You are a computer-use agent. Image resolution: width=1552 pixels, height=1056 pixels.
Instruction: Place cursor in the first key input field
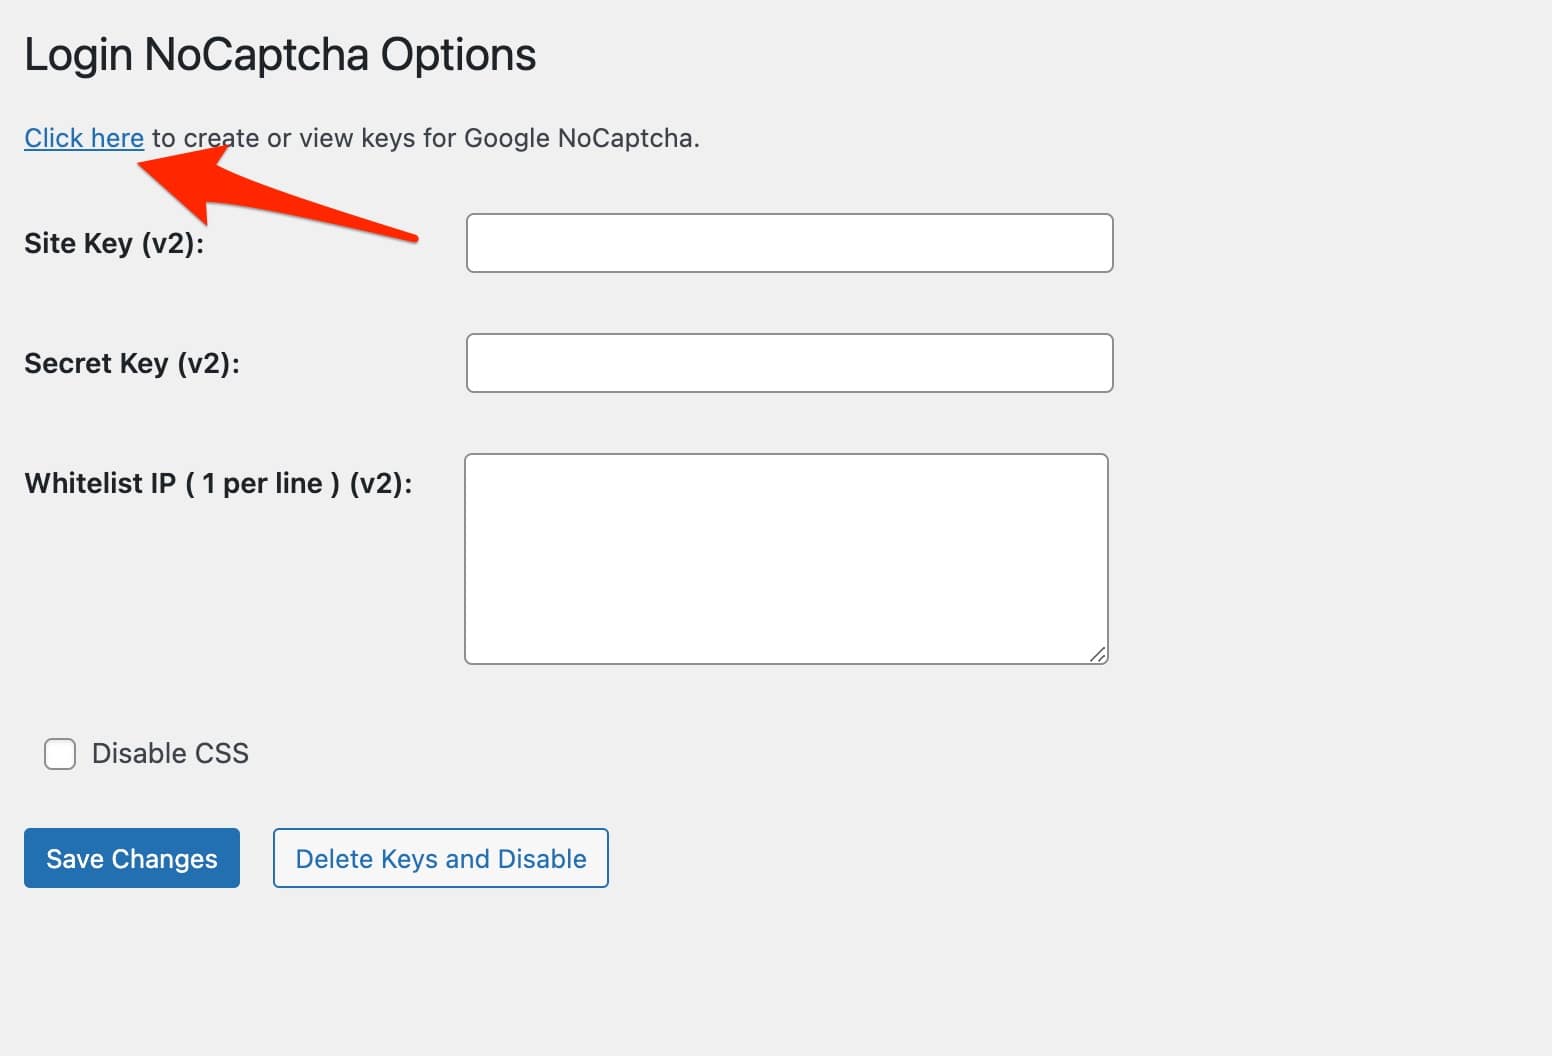click(x=789, y=243)
